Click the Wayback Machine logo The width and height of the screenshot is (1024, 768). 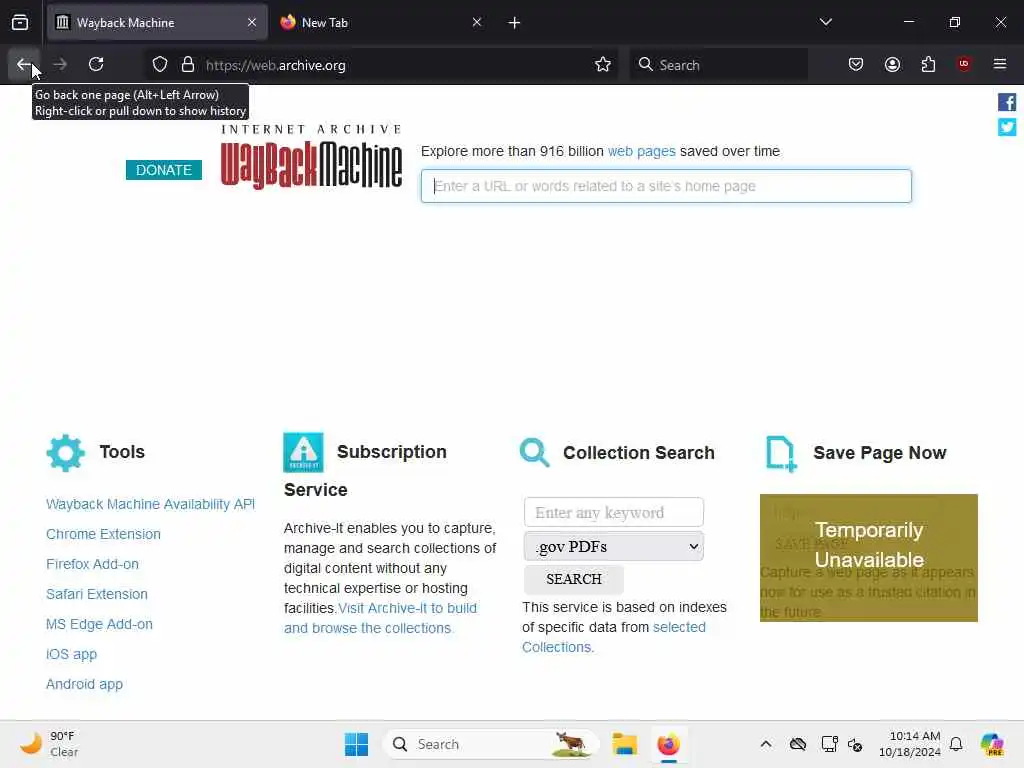tap(311, 157)
